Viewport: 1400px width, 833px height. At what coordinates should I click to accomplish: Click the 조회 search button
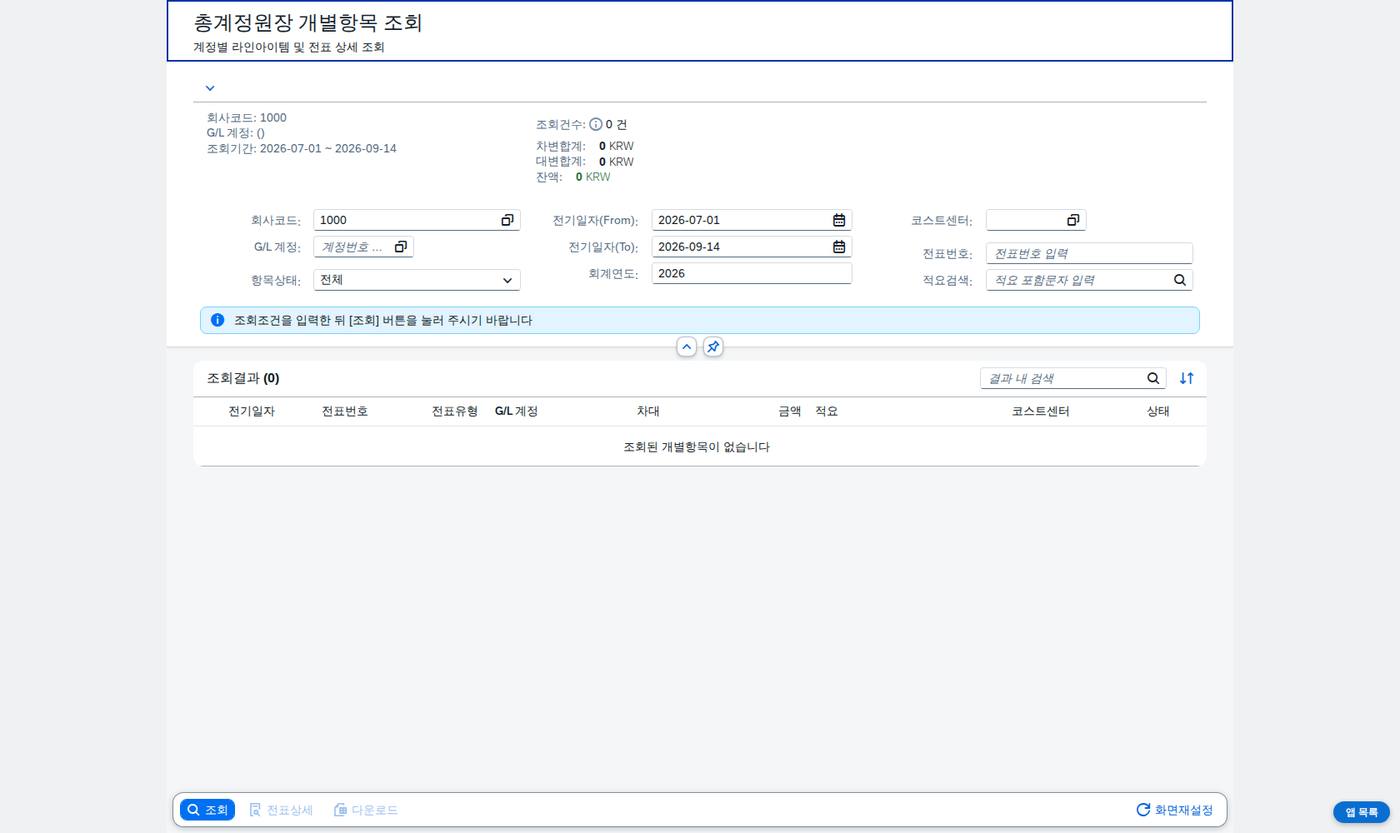click(x=208, y=810)
